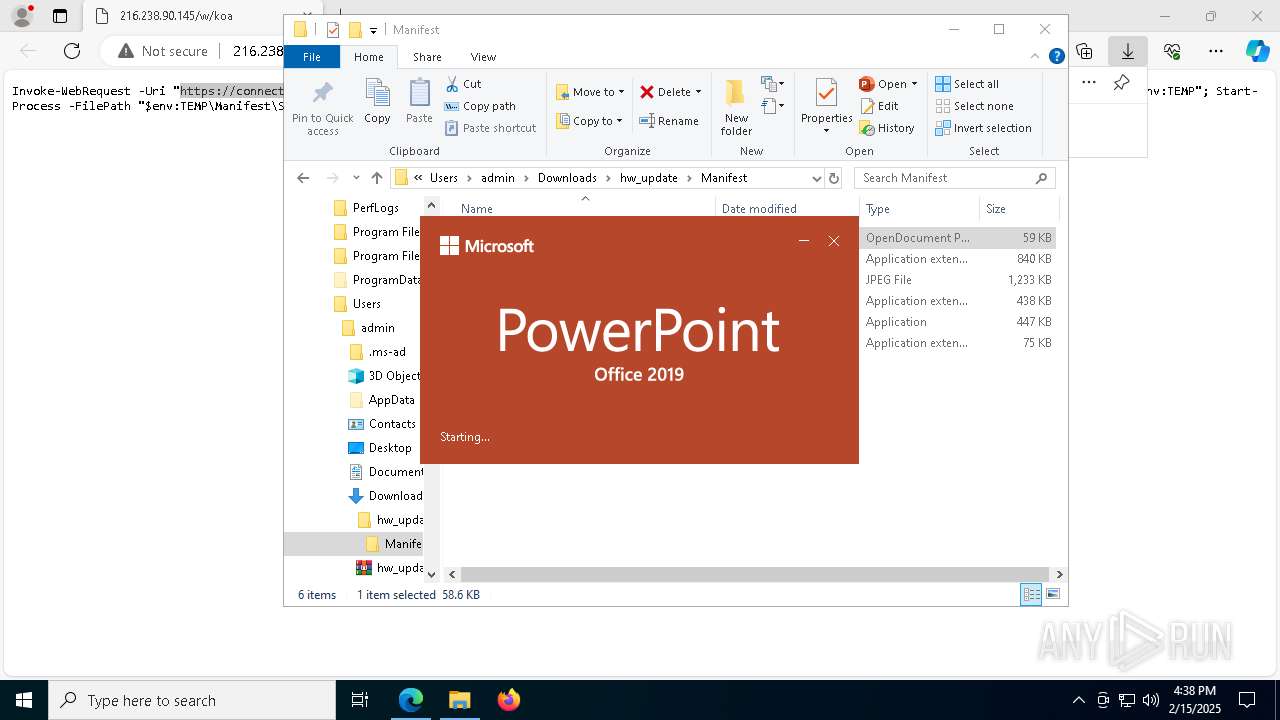
Task: Open the Share ribbon tab
Action: tap(427, 57)
